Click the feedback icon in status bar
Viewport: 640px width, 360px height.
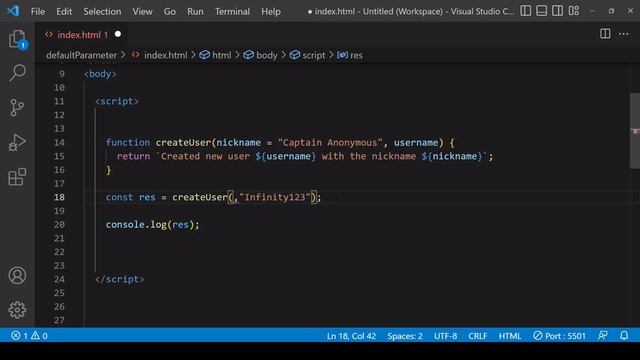pyautogui.click(x=603, y=336)
